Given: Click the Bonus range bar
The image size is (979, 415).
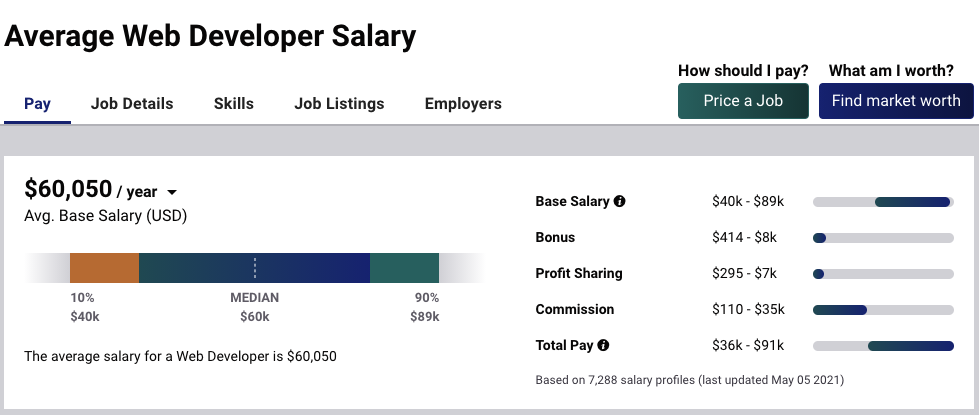Looking at the screenshot, I should point(883,238).
